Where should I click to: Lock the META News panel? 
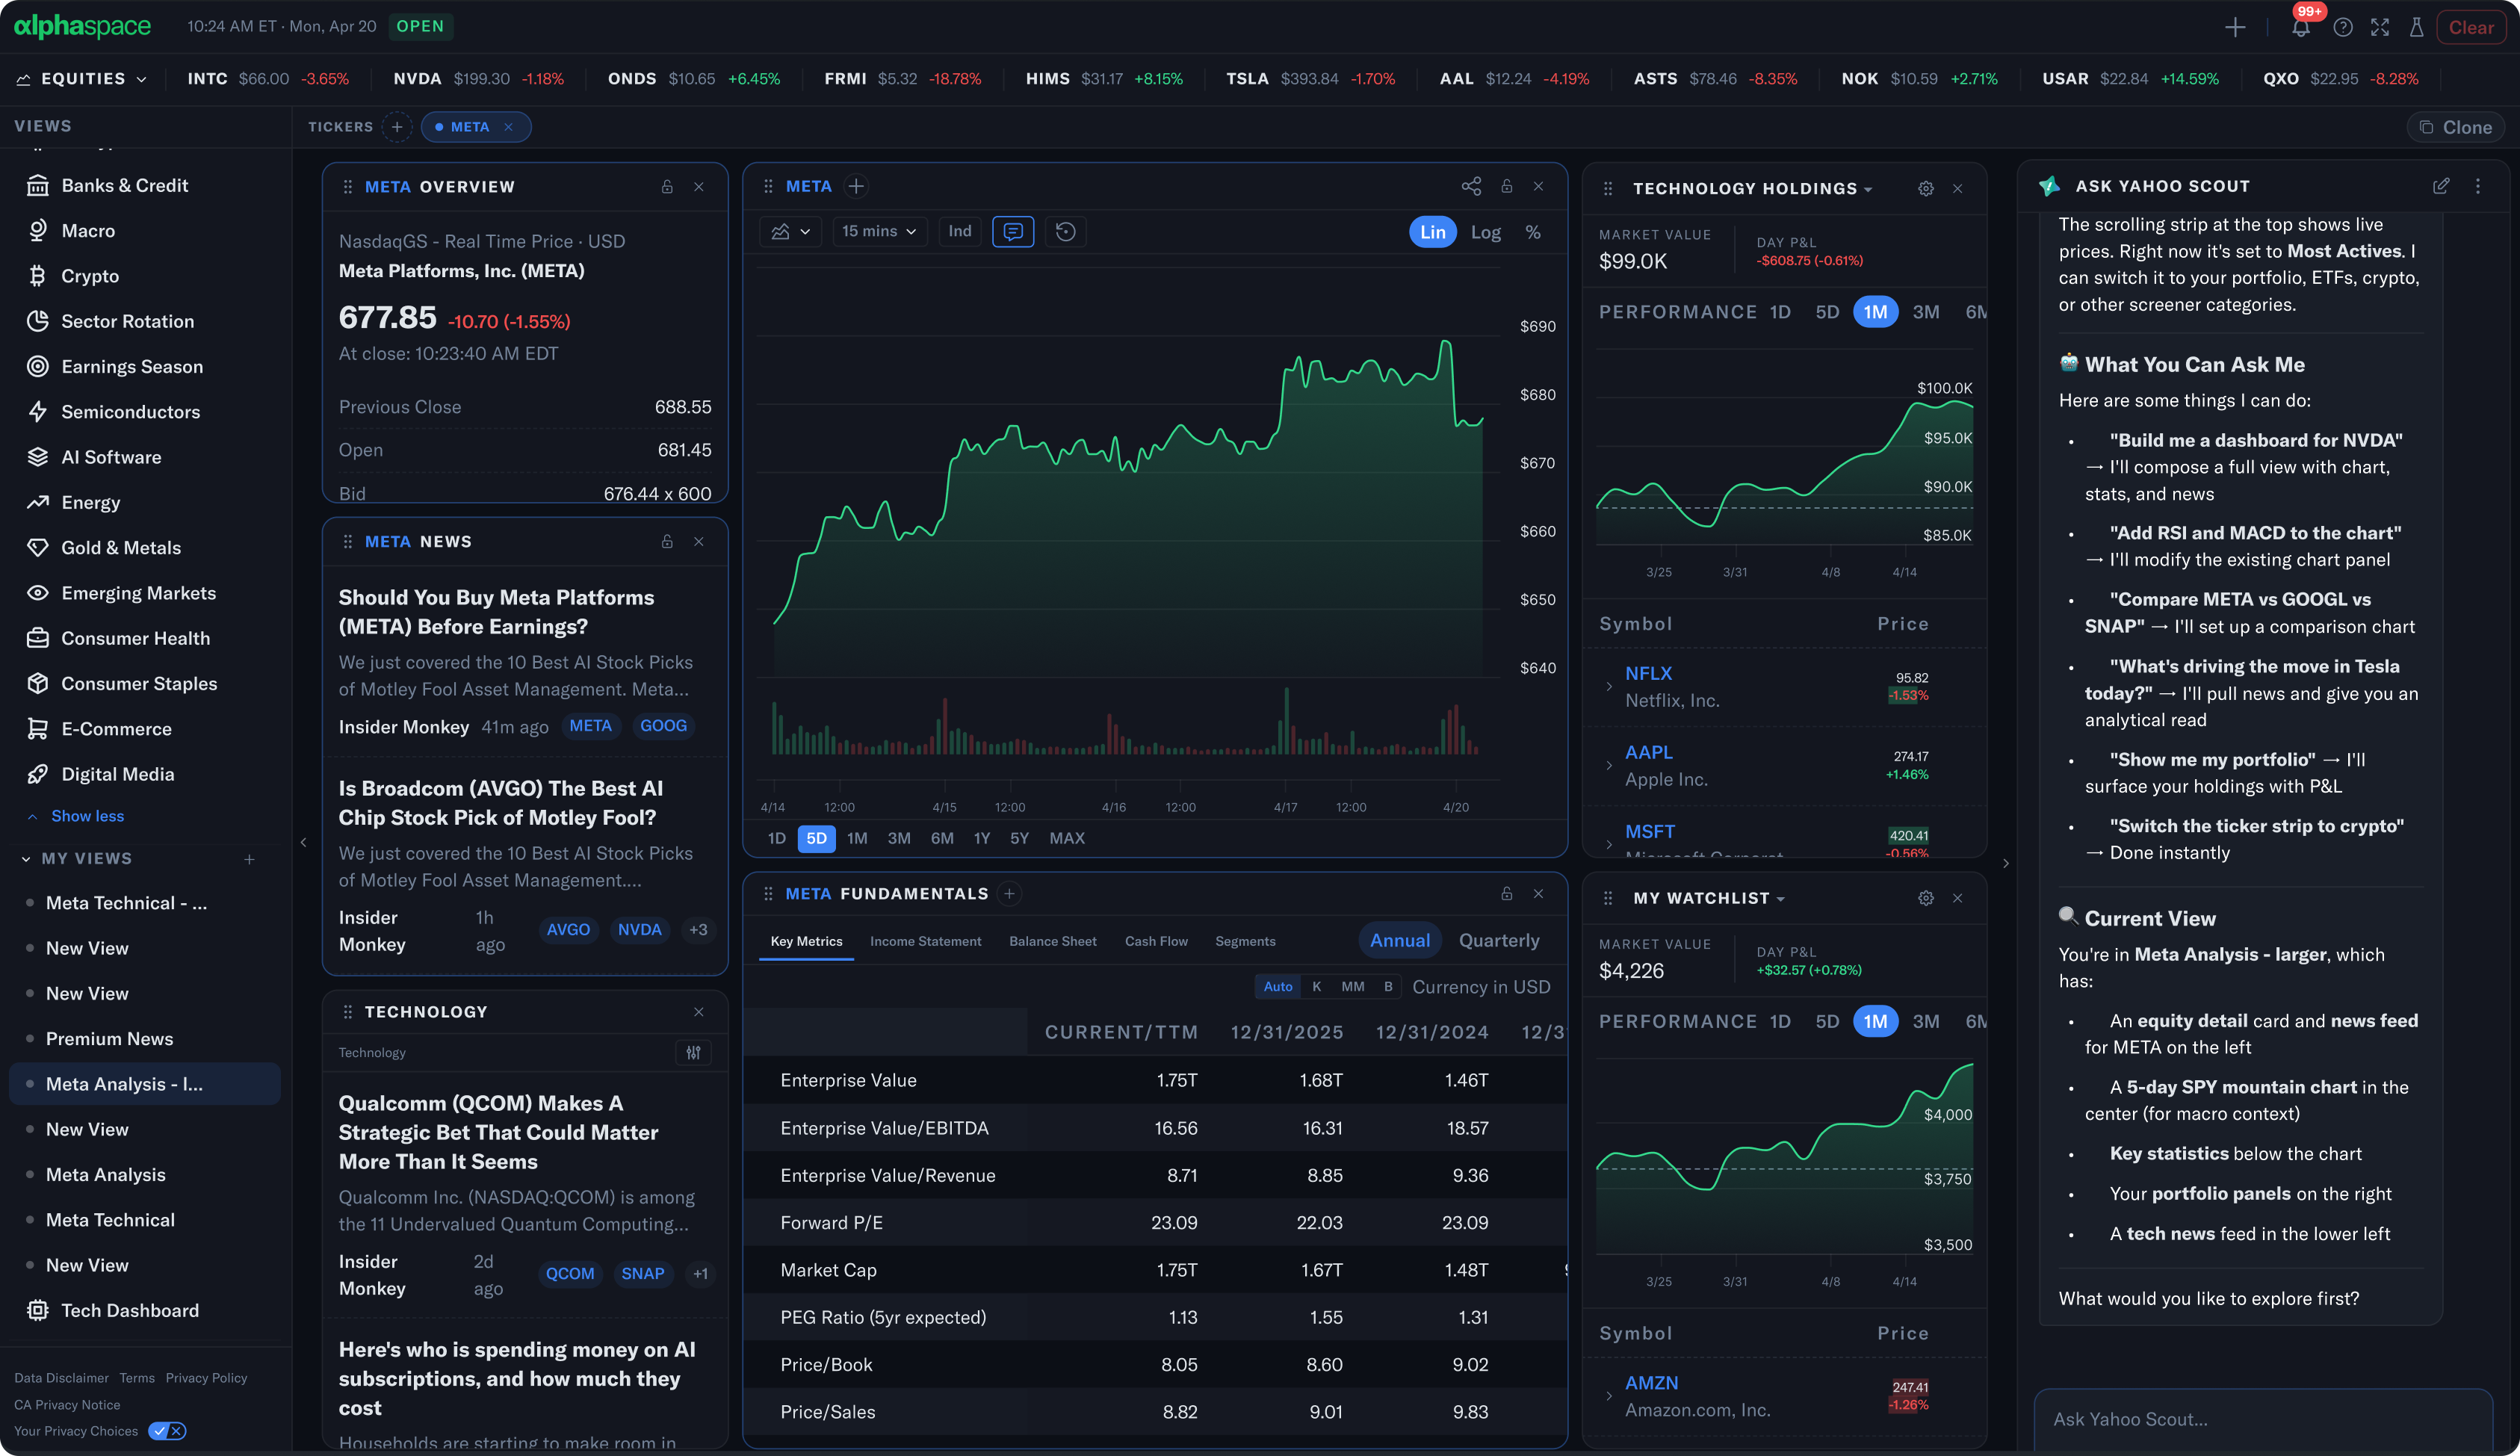pyautogui.click(x=667, y=541)
